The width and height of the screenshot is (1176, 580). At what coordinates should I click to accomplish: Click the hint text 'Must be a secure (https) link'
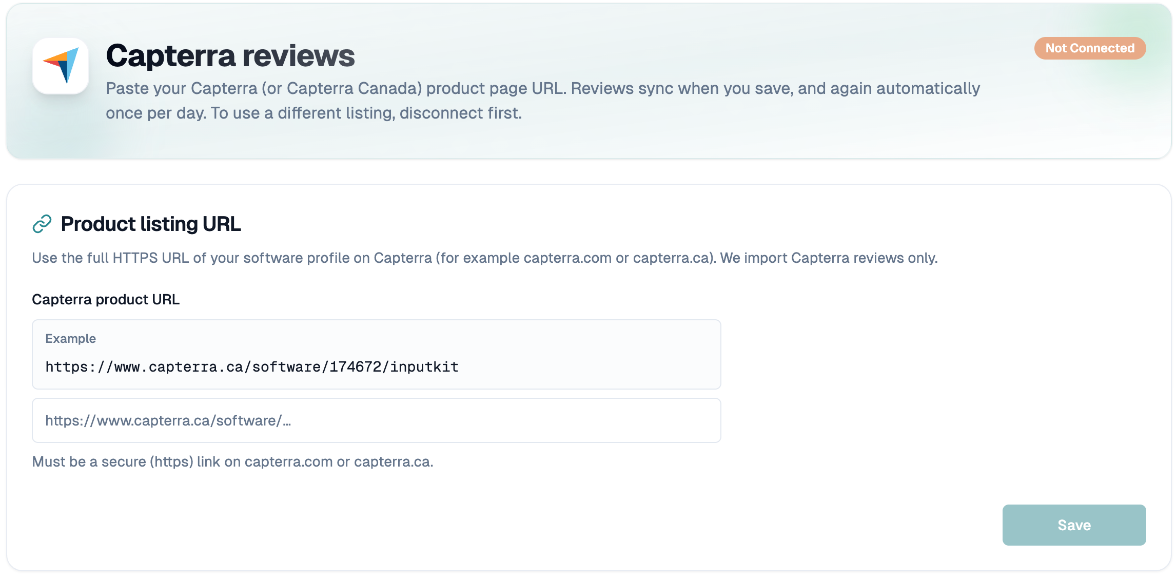[233, 461]
